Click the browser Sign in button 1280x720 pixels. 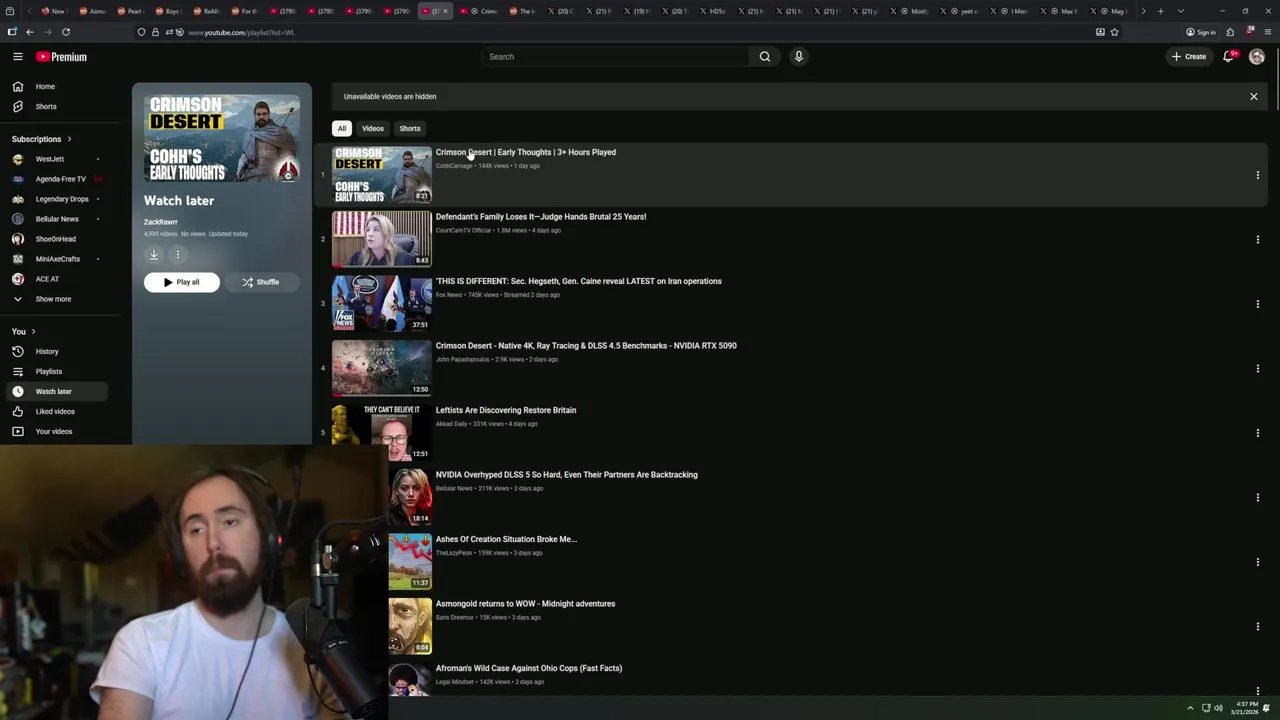(1201, 32)
